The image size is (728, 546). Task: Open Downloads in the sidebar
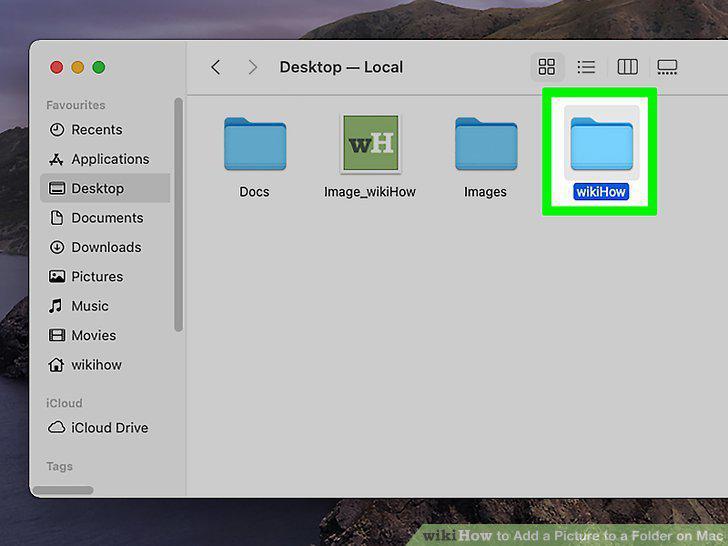pyautogui.click(x=105, y=247)
